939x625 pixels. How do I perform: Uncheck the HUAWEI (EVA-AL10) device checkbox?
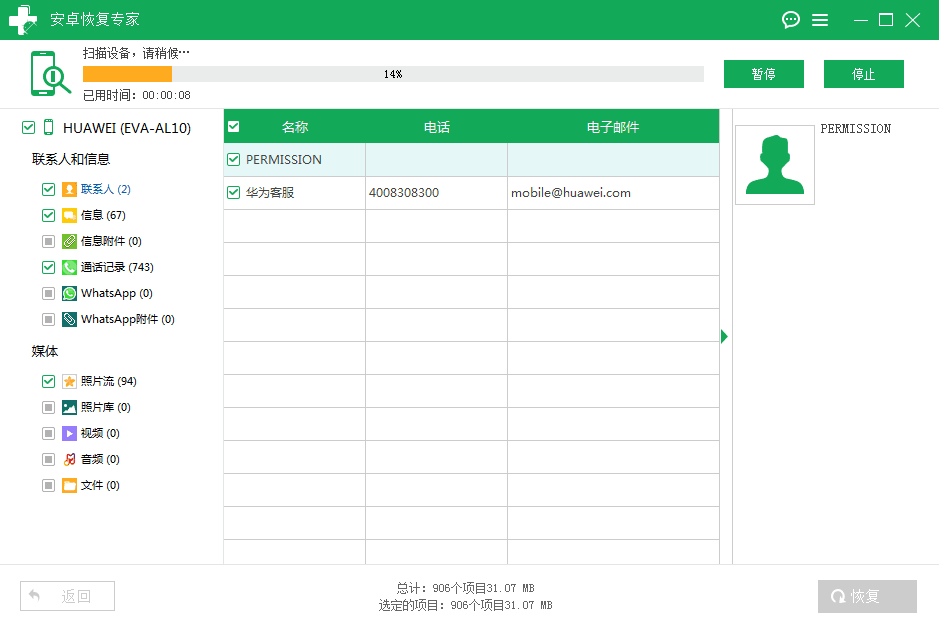[x=28, y=128]
